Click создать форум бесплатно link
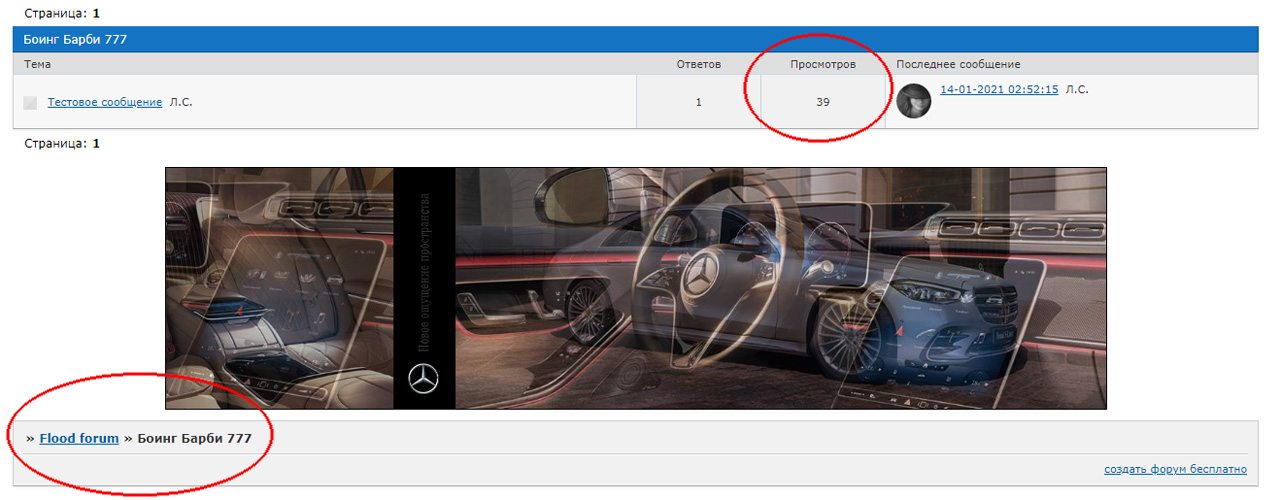Image resolution: width=1280 pixels, height=500 pixels. point(1176,469)
